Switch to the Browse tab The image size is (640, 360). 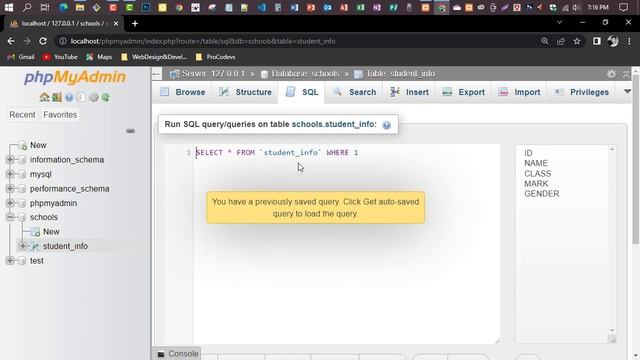pyautogui.click(x=183, y=92)
